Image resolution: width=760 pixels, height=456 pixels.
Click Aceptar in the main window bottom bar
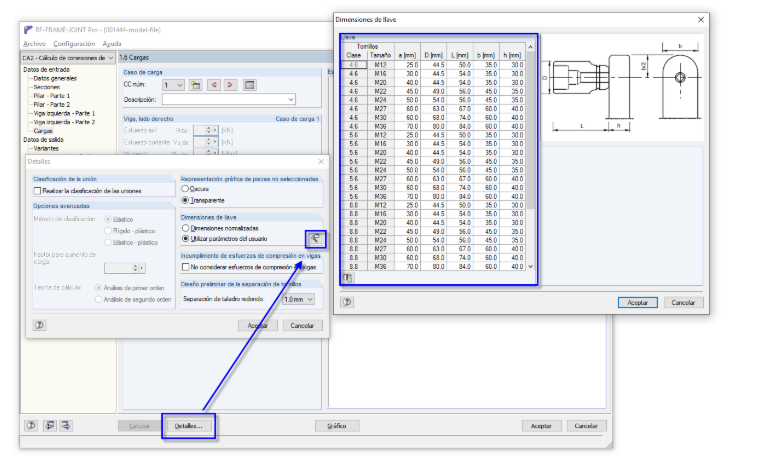tap(541, 426)
